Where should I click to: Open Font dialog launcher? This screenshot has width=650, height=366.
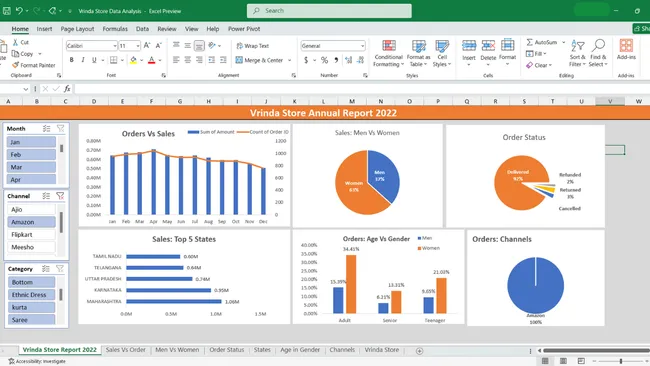coord(164,75)
